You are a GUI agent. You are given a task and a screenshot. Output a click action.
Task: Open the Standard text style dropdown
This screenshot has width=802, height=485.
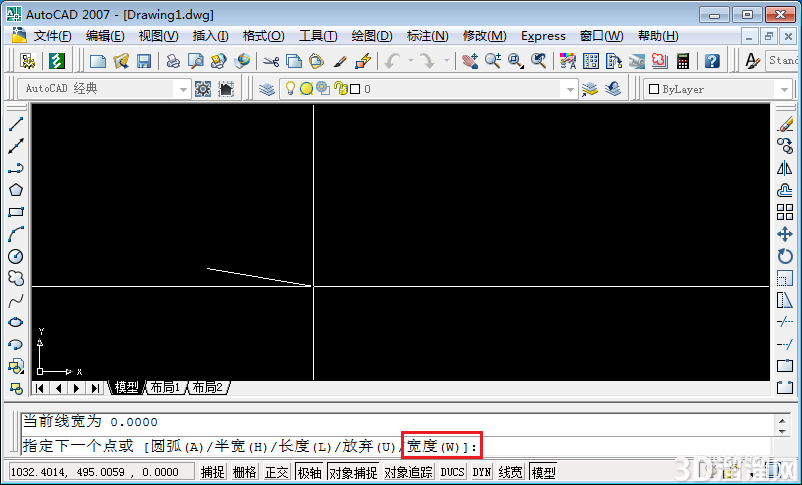point(783,60)
